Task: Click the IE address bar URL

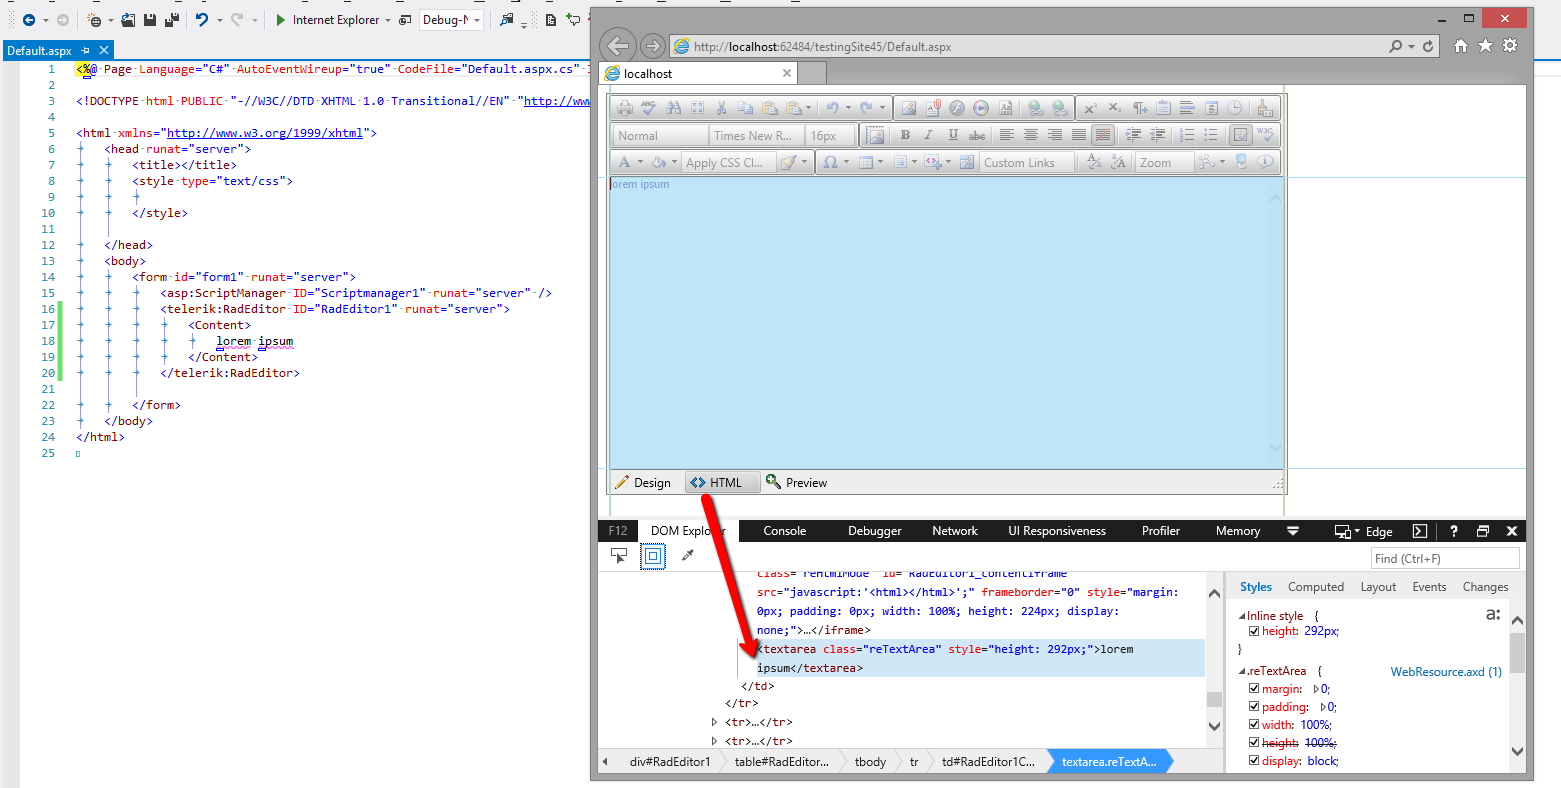Action: [x=823, y=47]
